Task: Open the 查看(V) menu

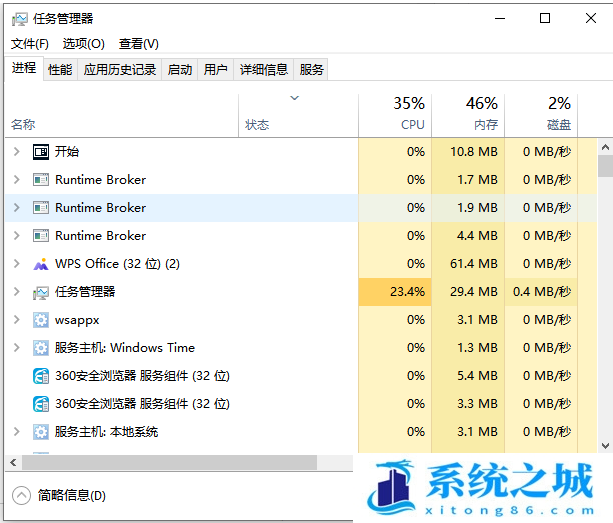Action: coord(139,44)
